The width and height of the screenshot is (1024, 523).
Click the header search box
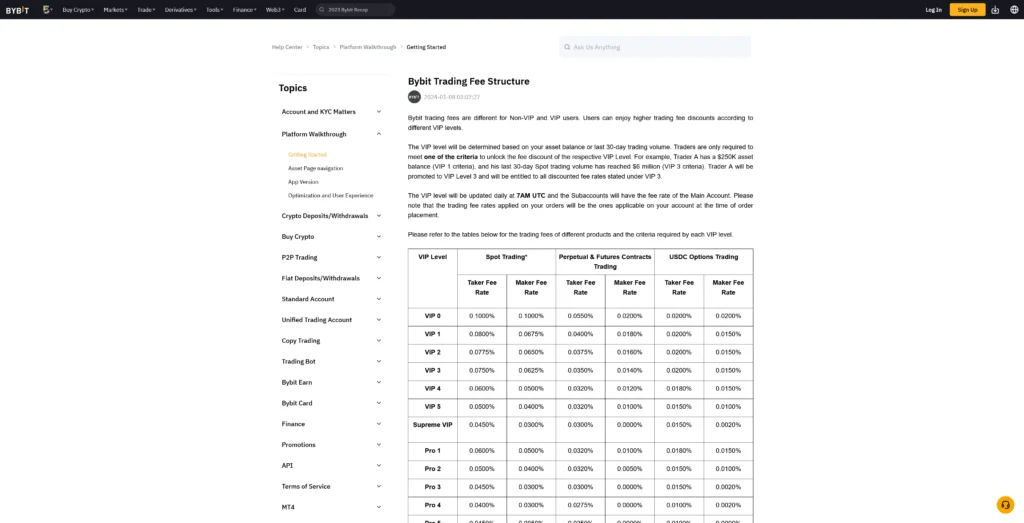[x=355, y=10]
